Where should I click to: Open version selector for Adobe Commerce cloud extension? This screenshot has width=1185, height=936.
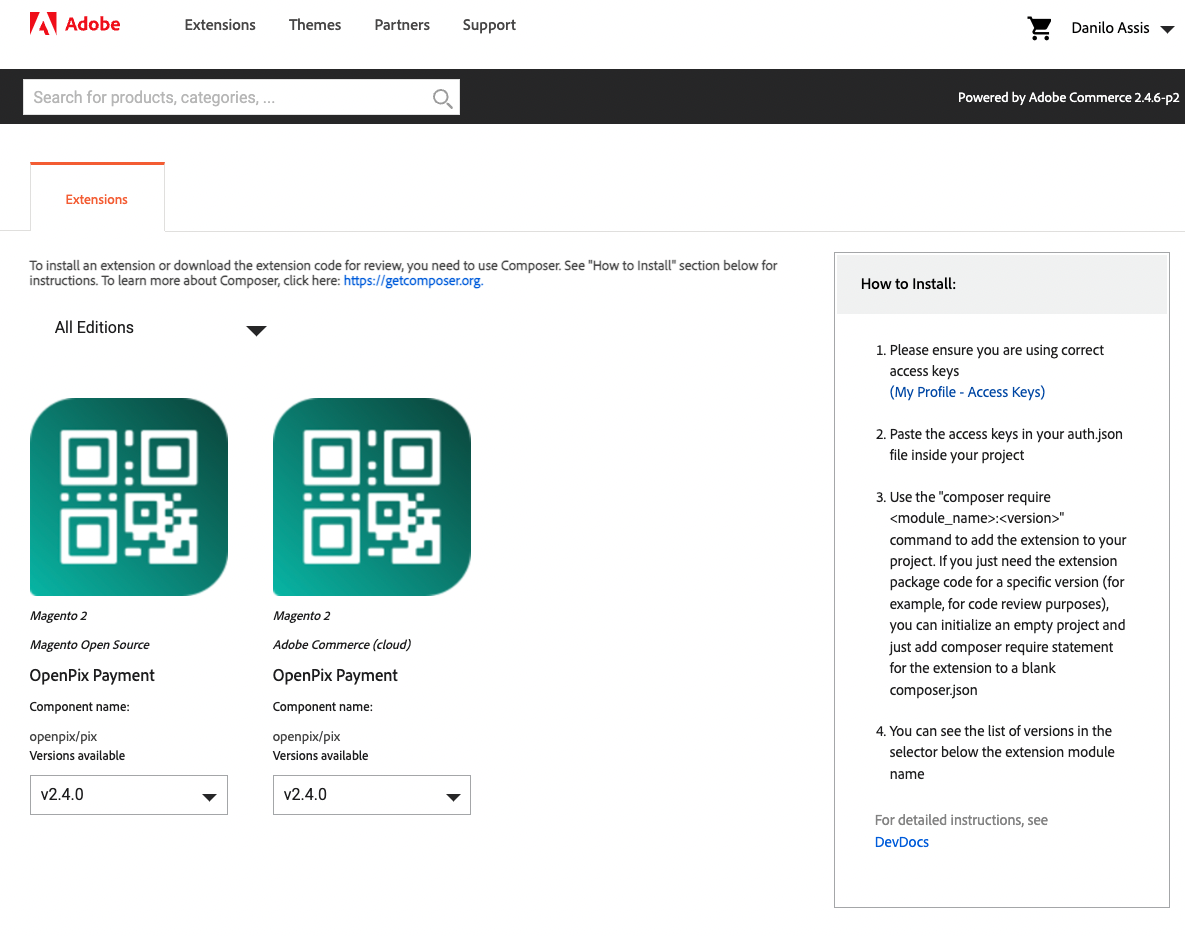[x=372, y=795]
